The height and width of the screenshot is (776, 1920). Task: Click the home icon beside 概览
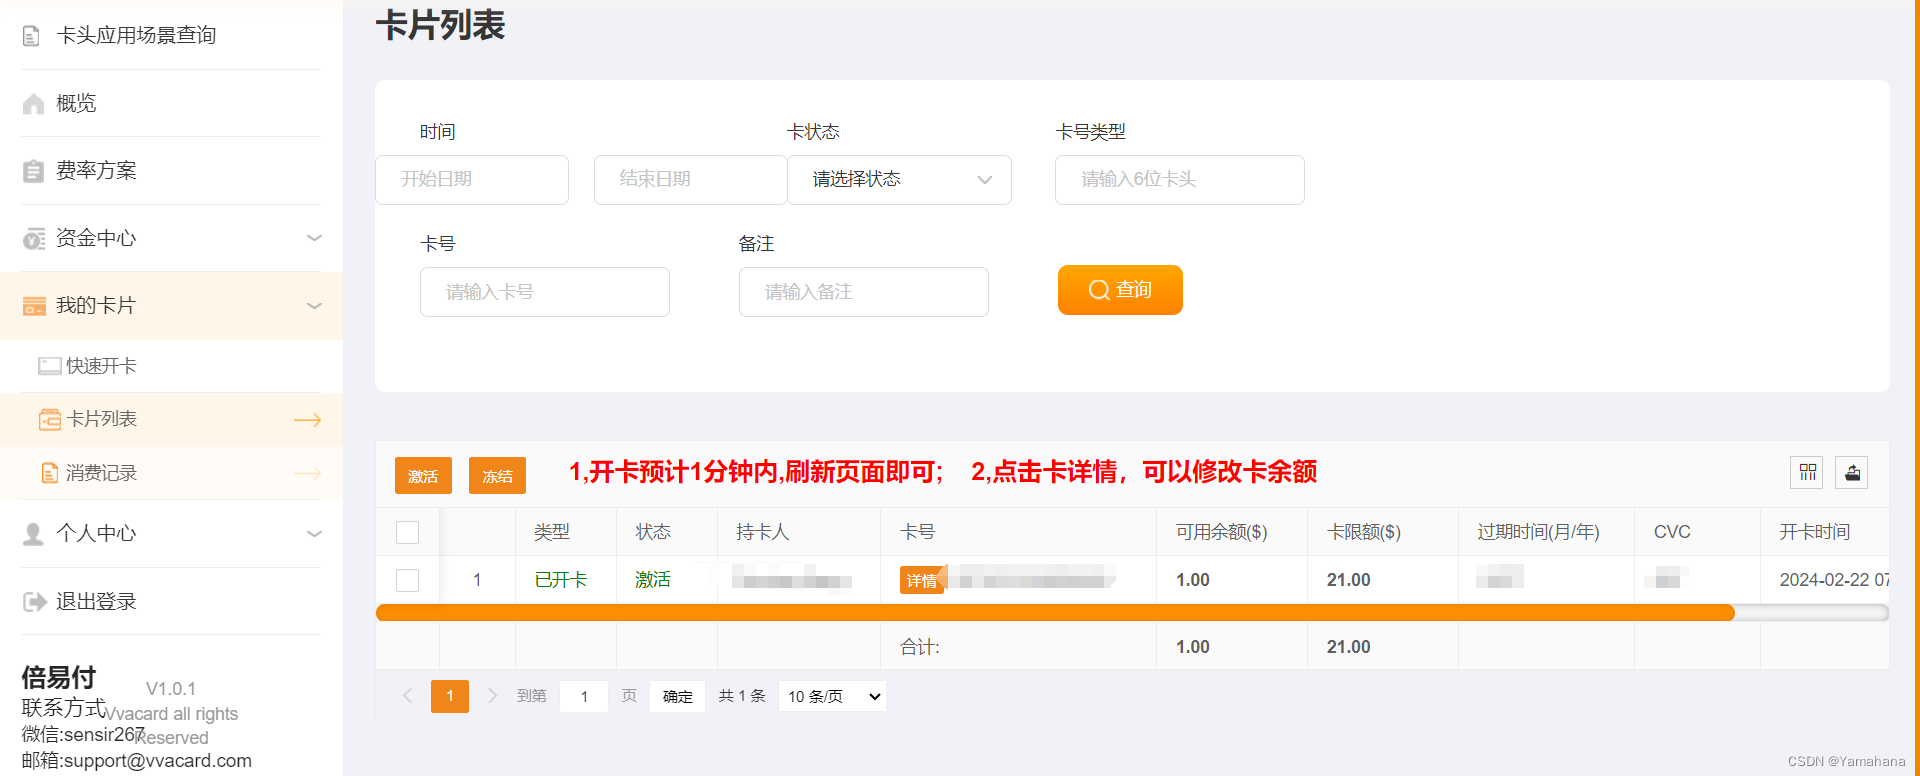(x=33, y=103)
